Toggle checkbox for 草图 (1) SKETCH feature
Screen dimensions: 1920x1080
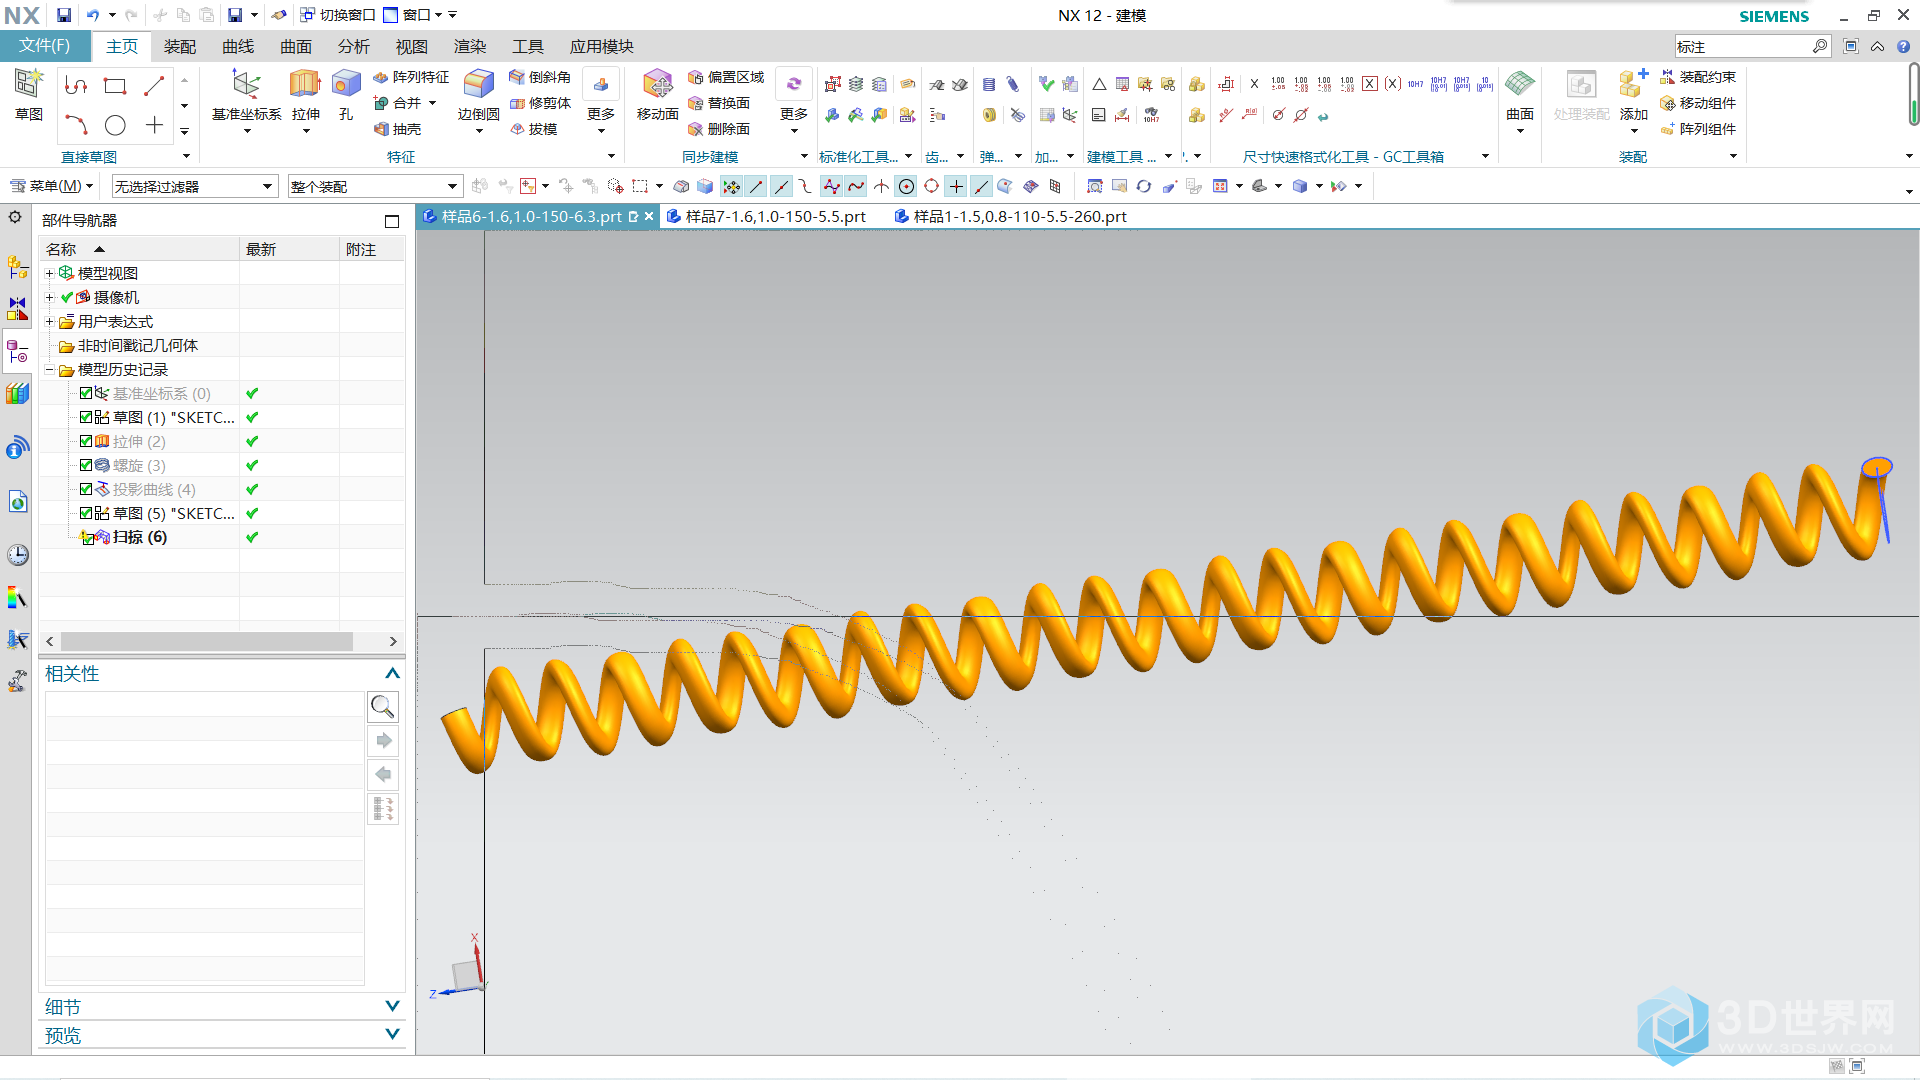(x=86, y=417)
